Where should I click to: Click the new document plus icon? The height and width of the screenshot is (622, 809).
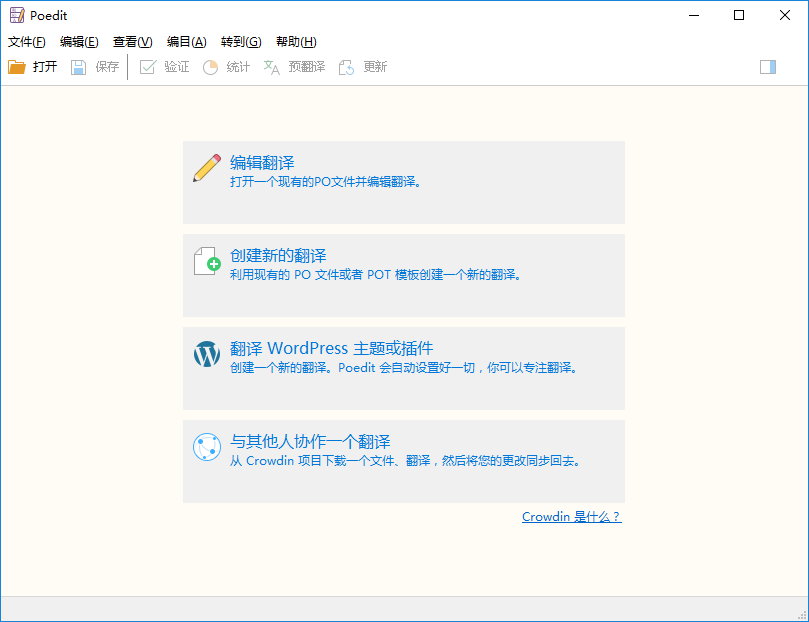[207, 260]
